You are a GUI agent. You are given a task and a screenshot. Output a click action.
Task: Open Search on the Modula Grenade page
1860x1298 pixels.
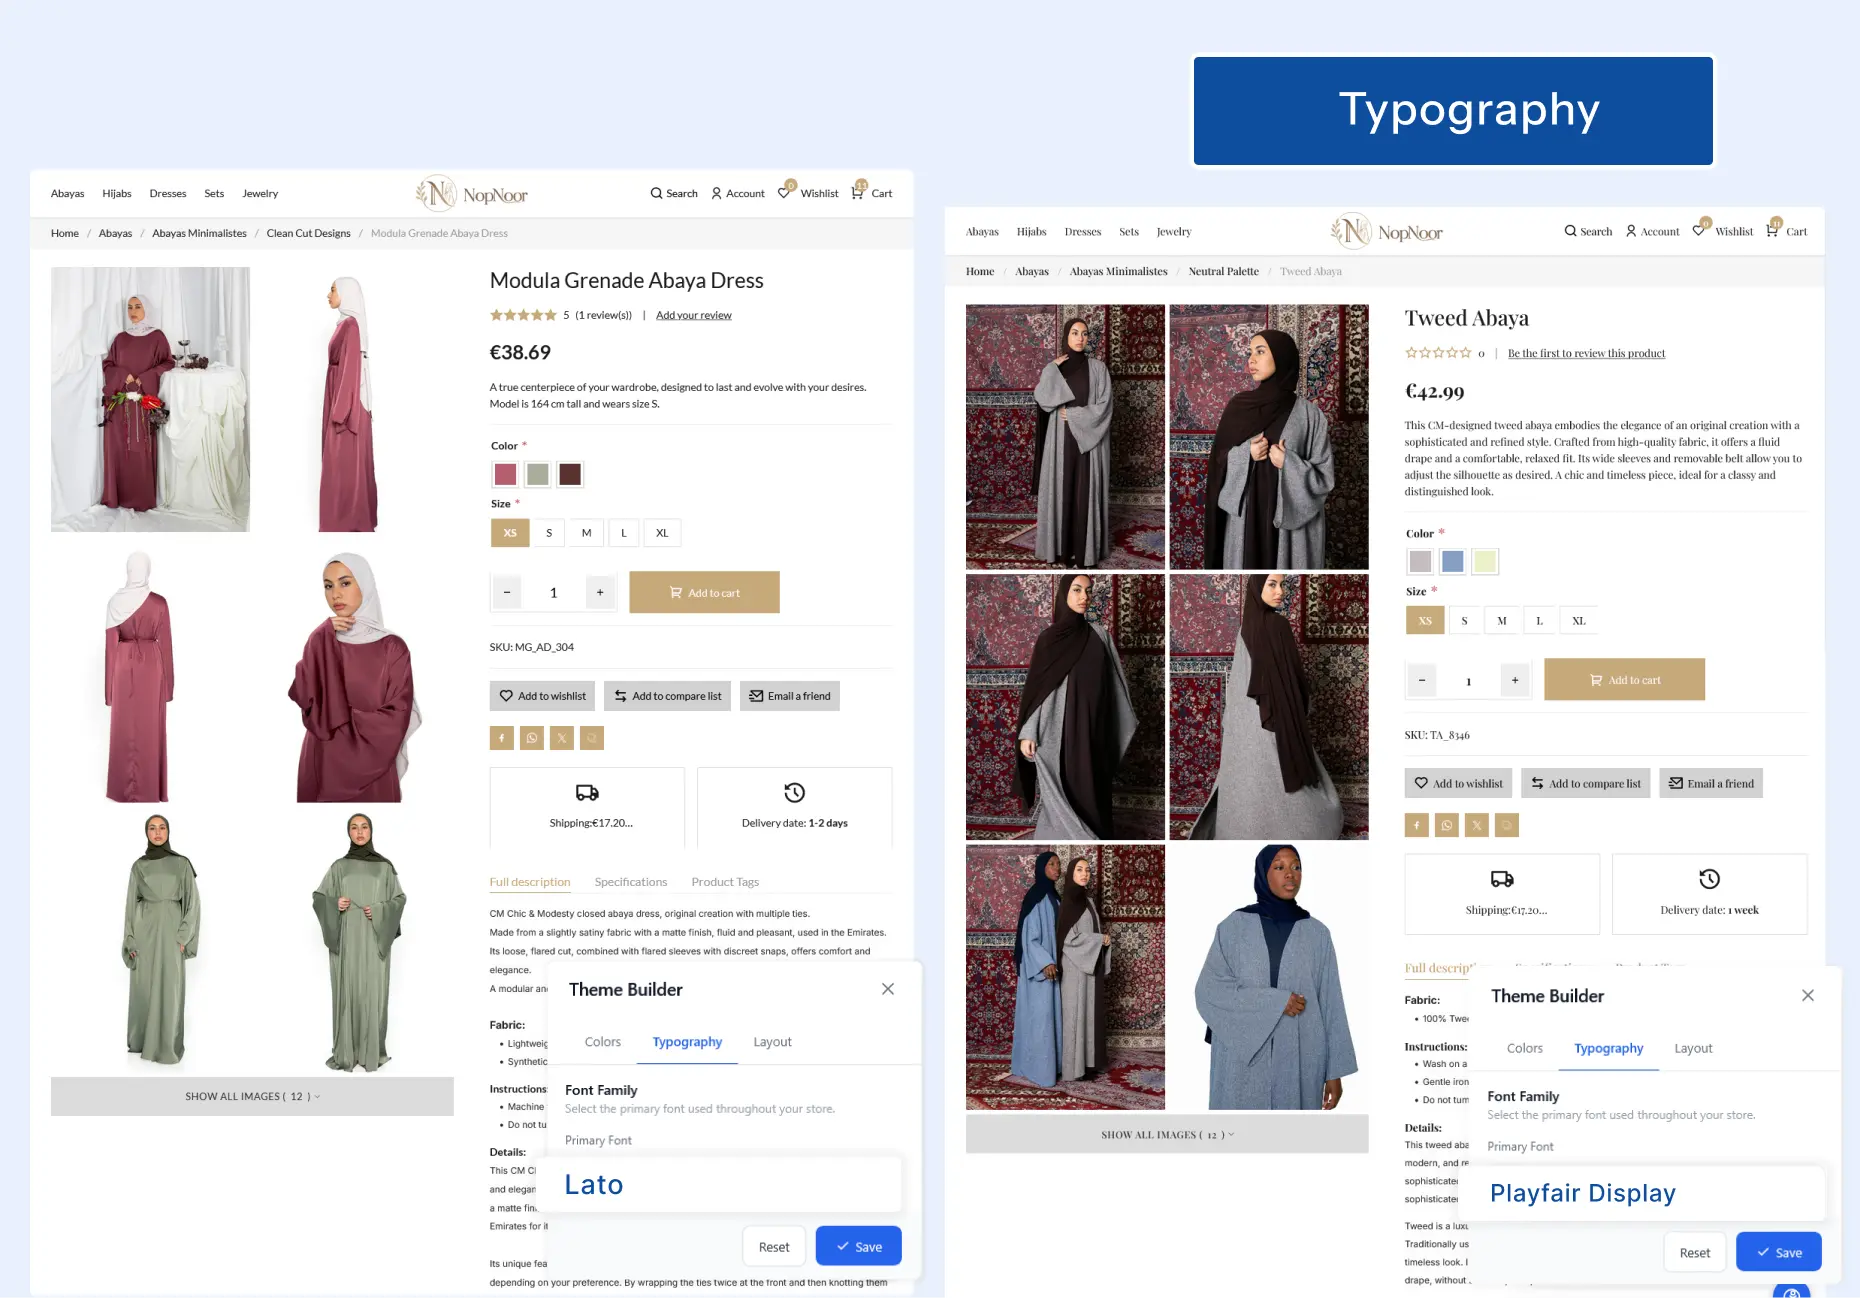(674, 193)
